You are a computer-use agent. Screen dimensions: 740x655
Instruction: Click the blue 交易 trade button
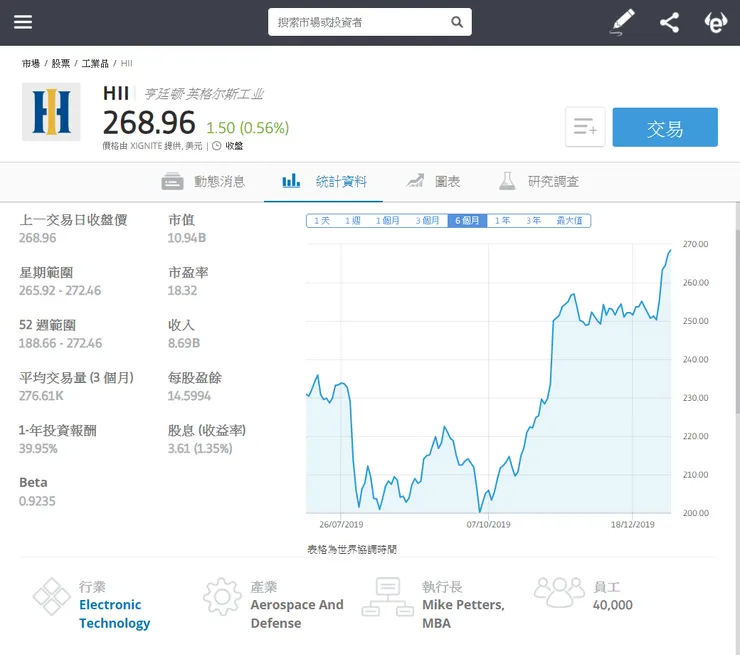665,127
